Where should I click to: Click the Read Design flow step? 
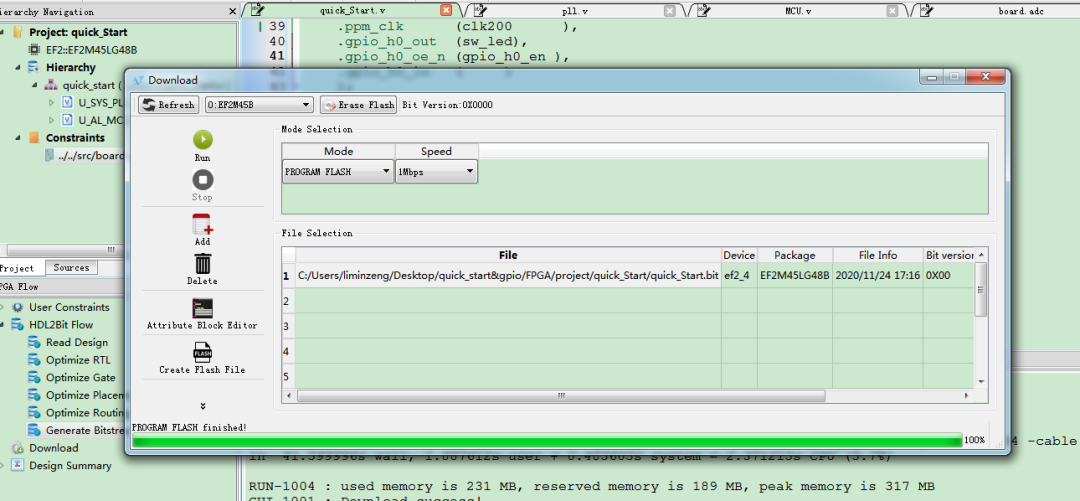(x=76, y=342)
